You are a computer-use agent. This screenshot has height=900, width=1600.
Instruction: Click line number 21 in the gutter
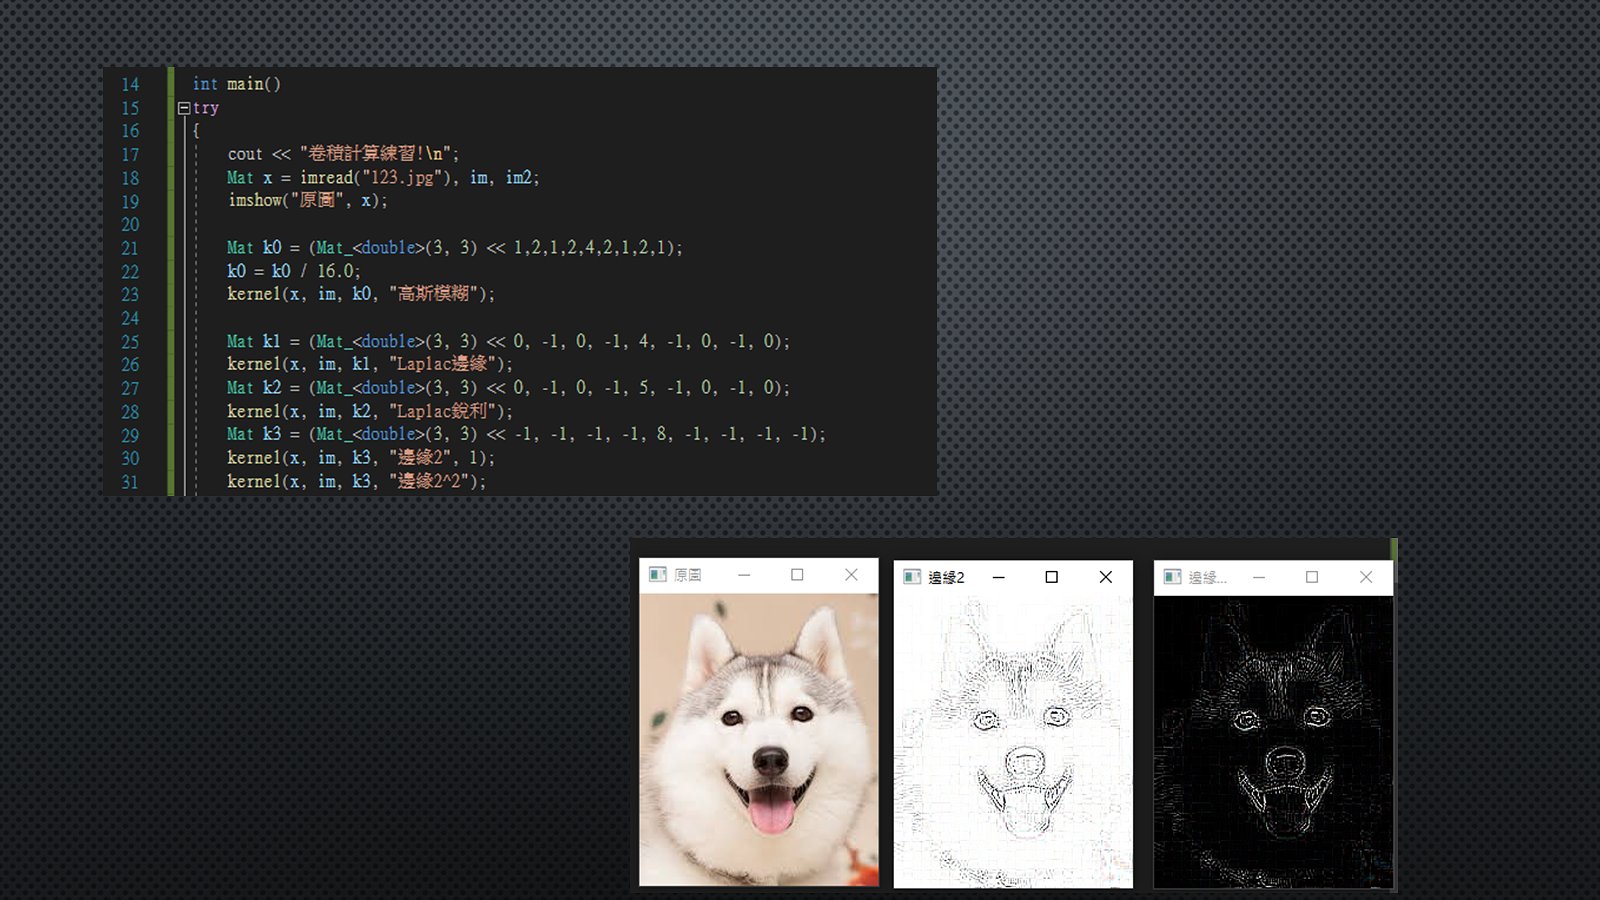pos(130,248)
